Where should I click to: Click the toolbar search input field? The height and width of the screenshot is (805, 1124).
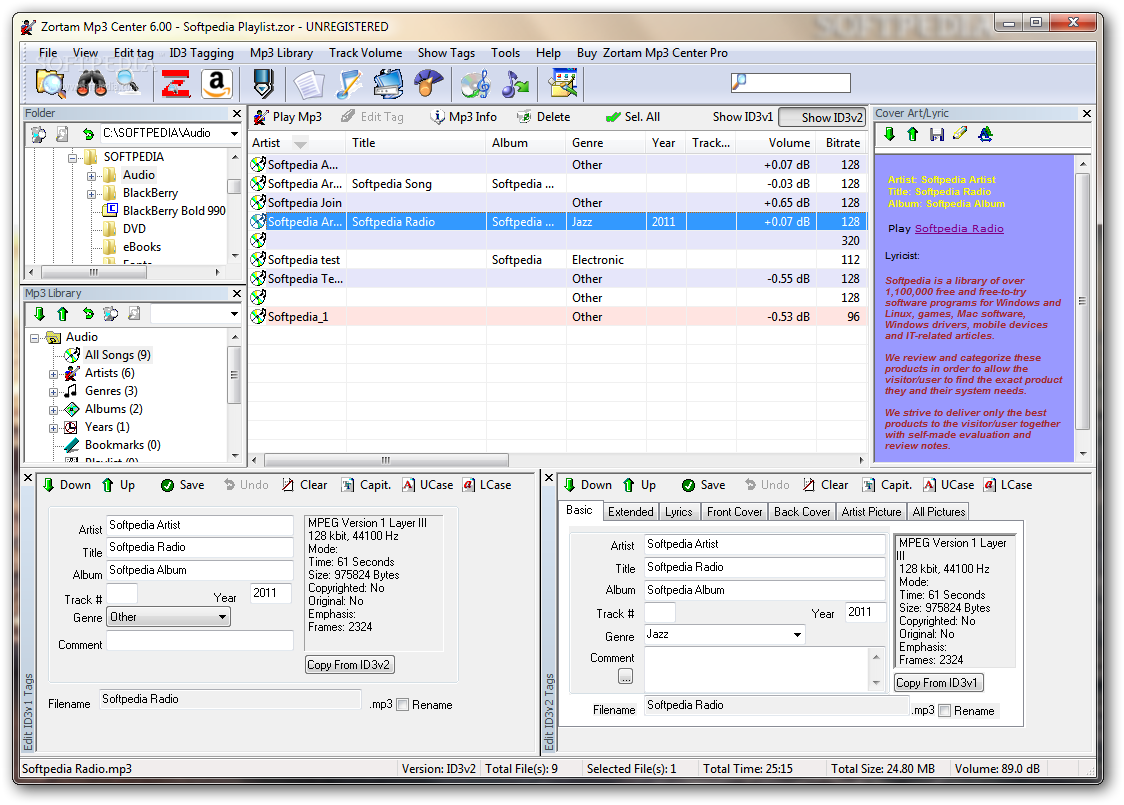(x=791, y=83)
